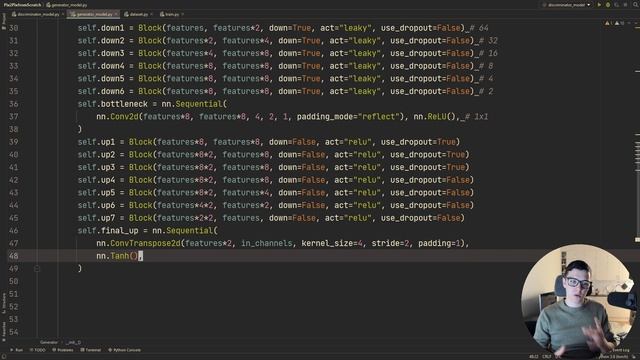Open the Project tool window sidebar tab
This screenshot has width=640, height=360.
[x=4, y=21]
